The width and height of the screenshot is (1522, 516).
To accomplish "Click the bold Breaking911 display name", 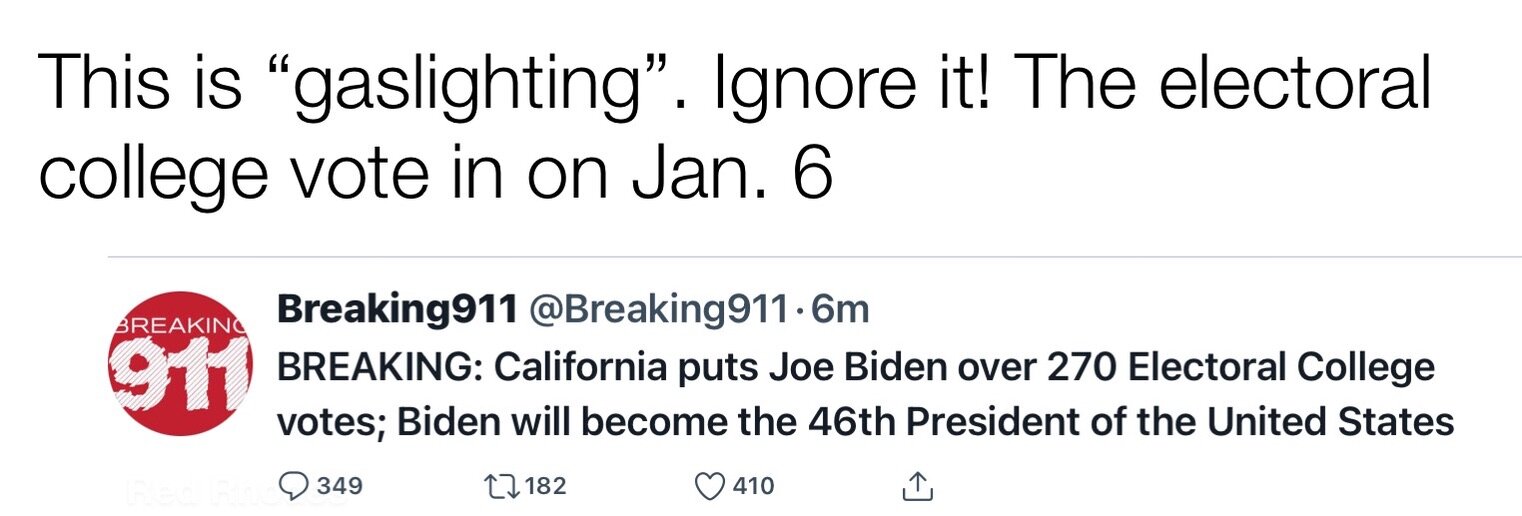I will point(395,310).
